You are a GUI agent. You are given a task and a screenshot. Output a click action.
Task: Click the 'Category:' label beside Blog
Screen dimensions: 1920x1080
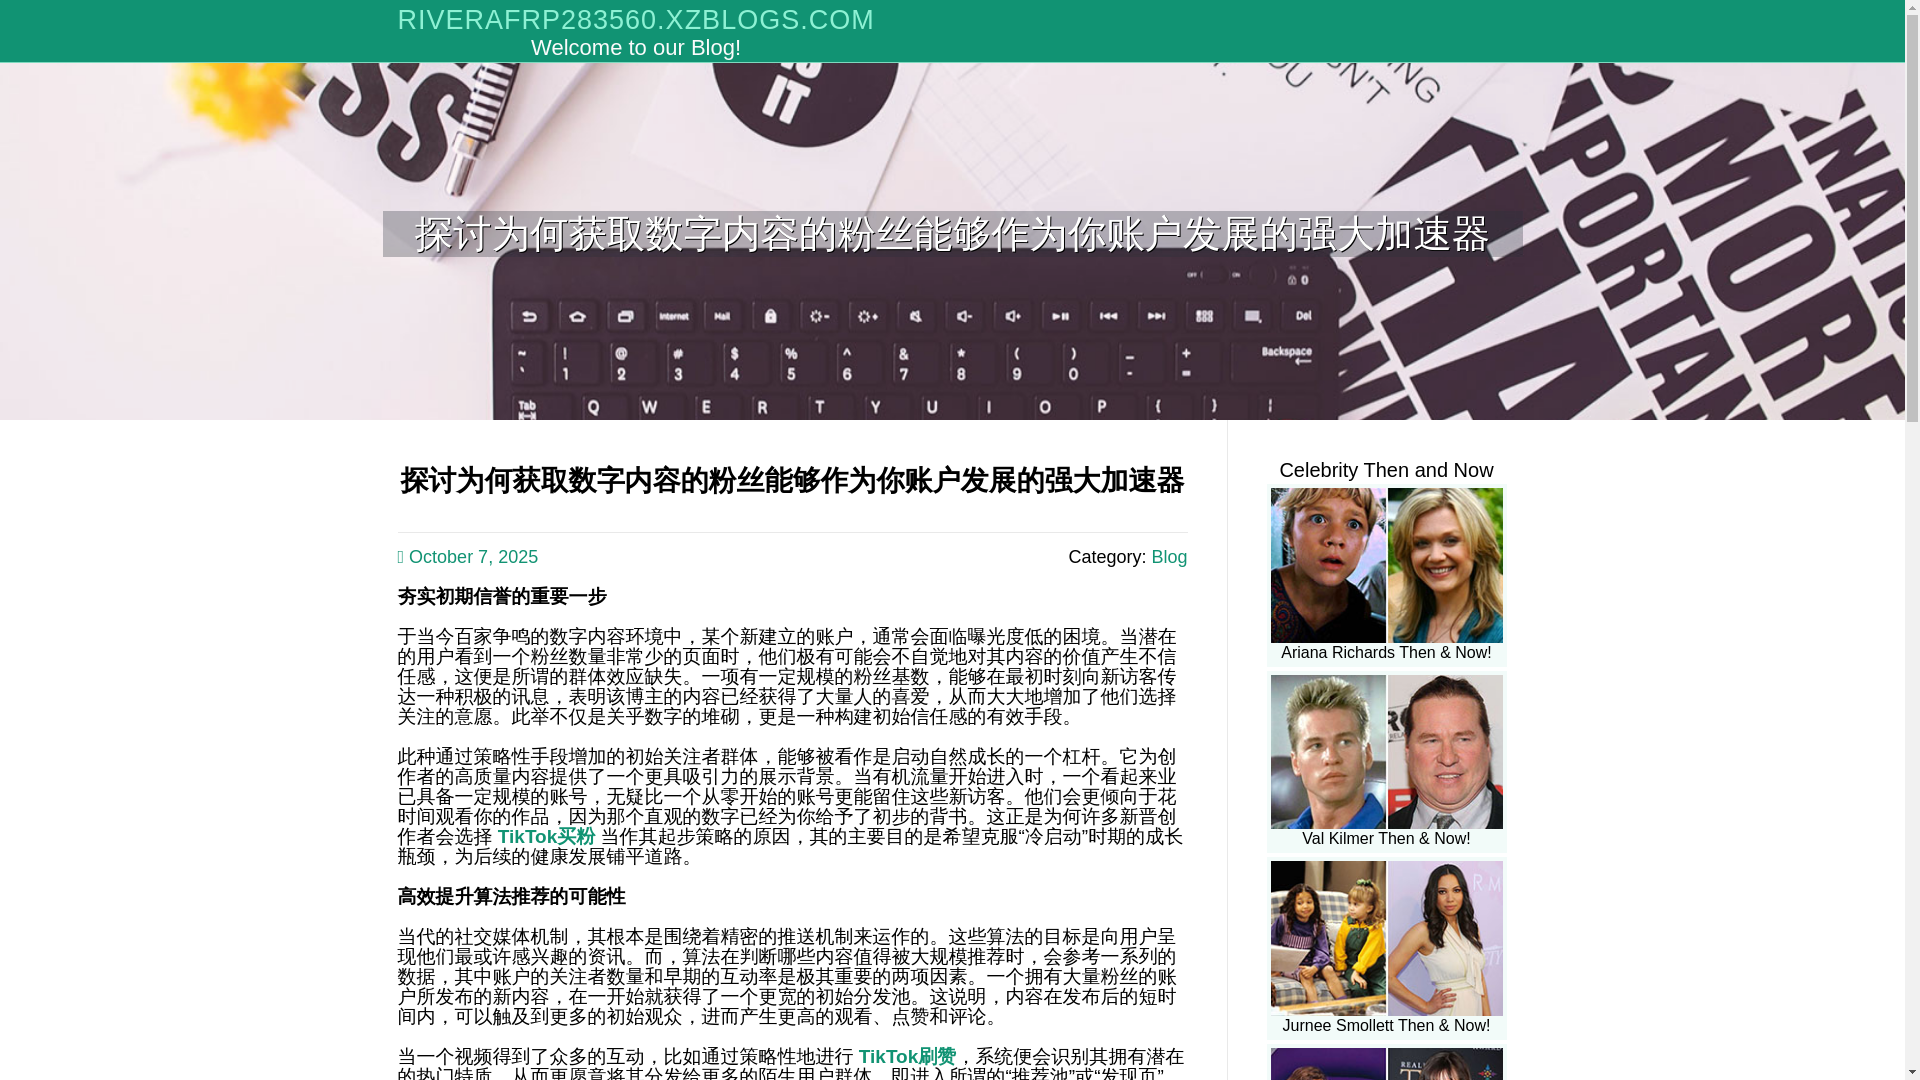1106,557
